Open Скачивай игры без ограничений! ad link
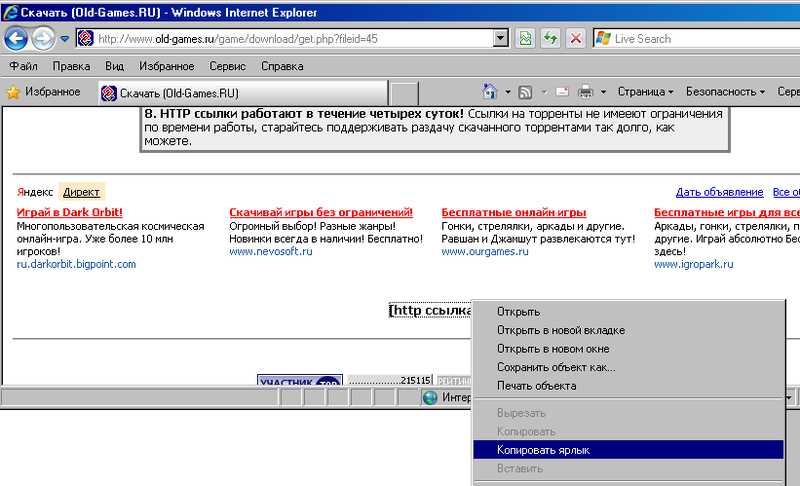 (321, 212)
